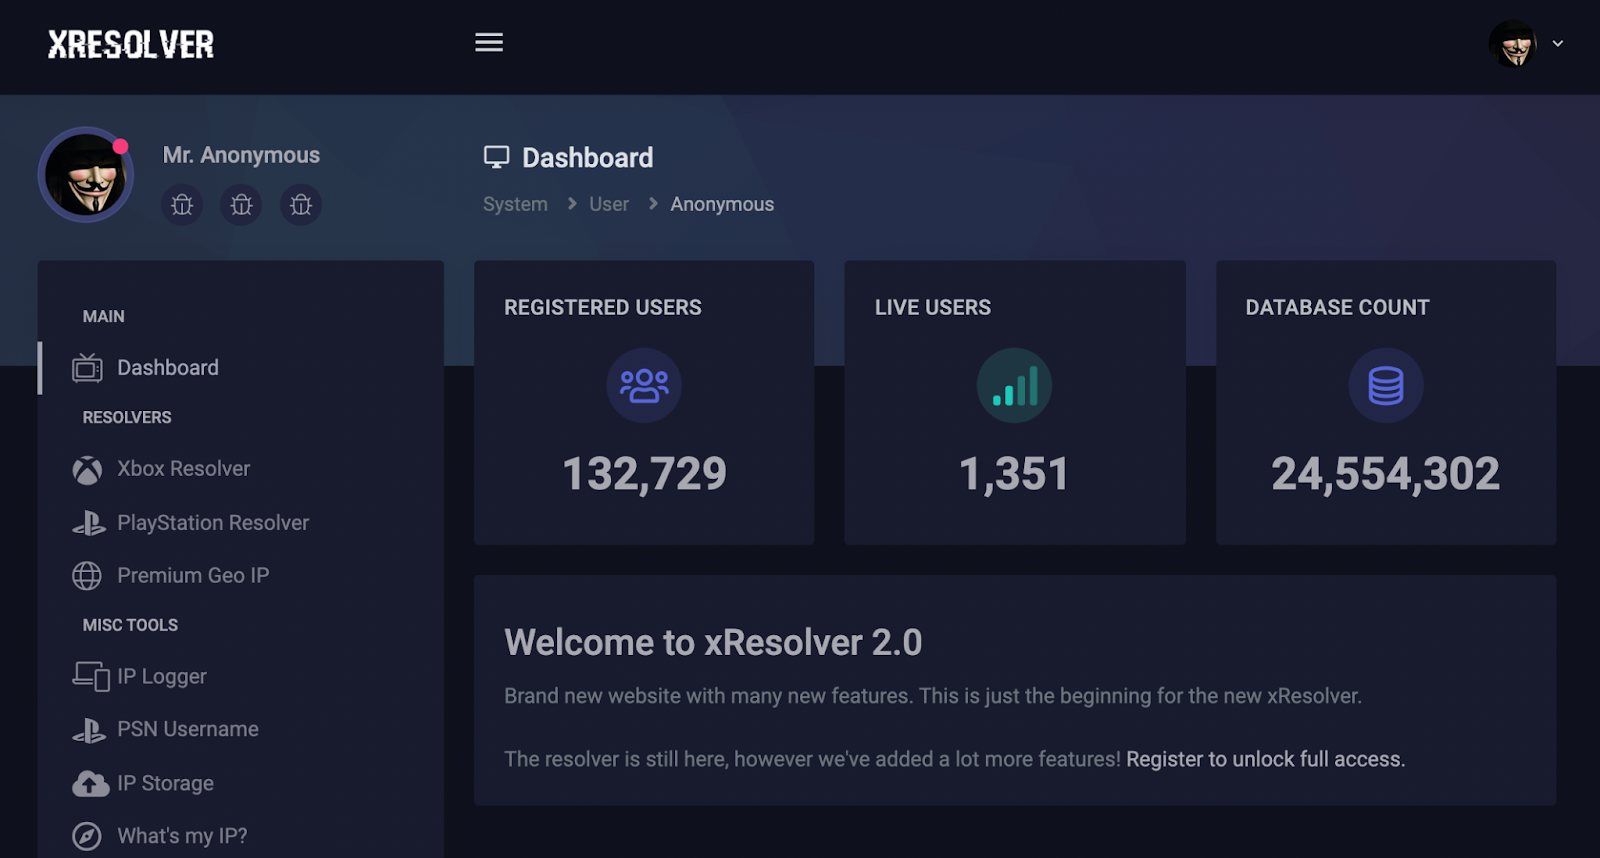Click the group icon in Registered Users card

coord(644,385)
